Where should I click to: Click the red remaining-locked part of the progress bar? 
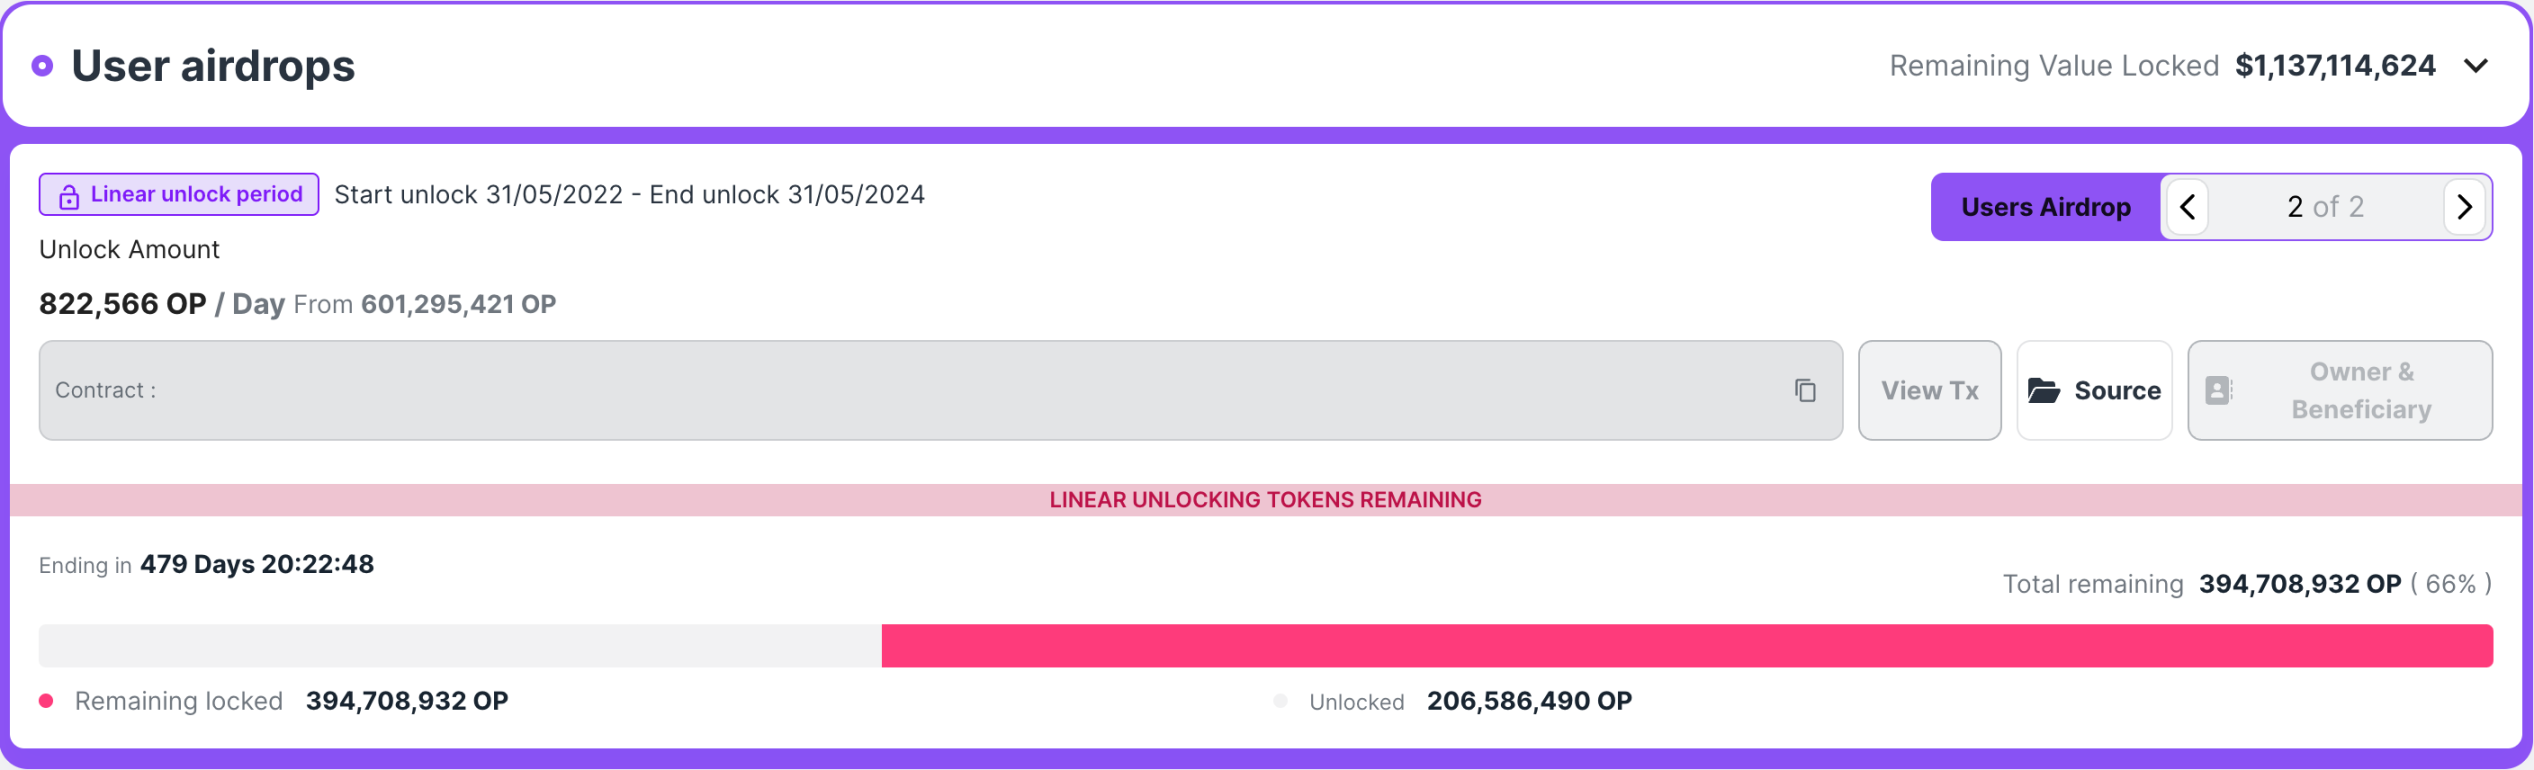[1687, 646]
